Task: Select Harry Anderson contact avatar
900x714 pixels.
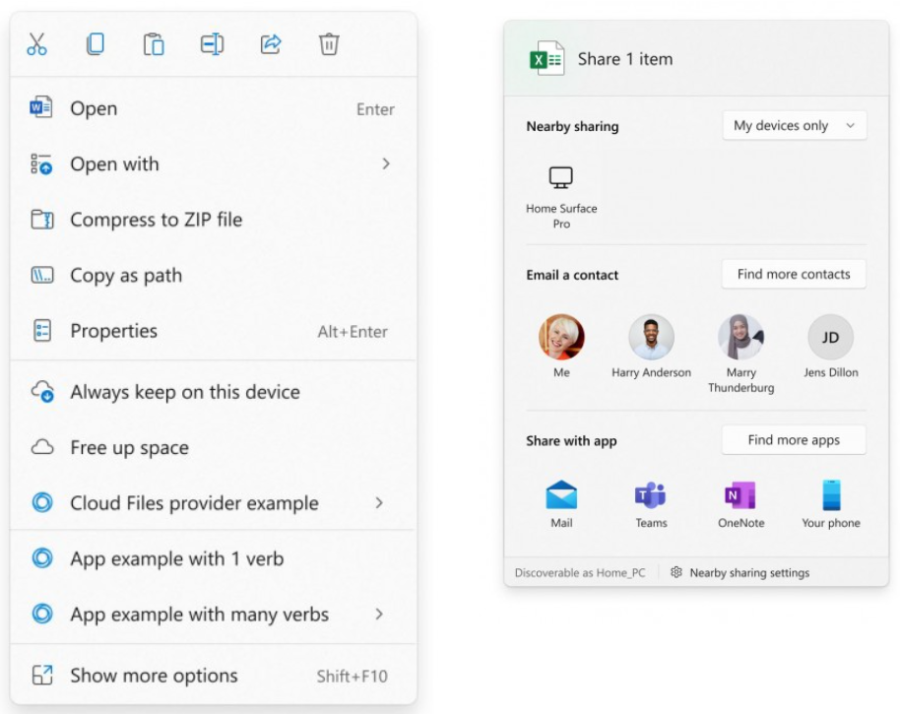Action: (x=651, y=338)
